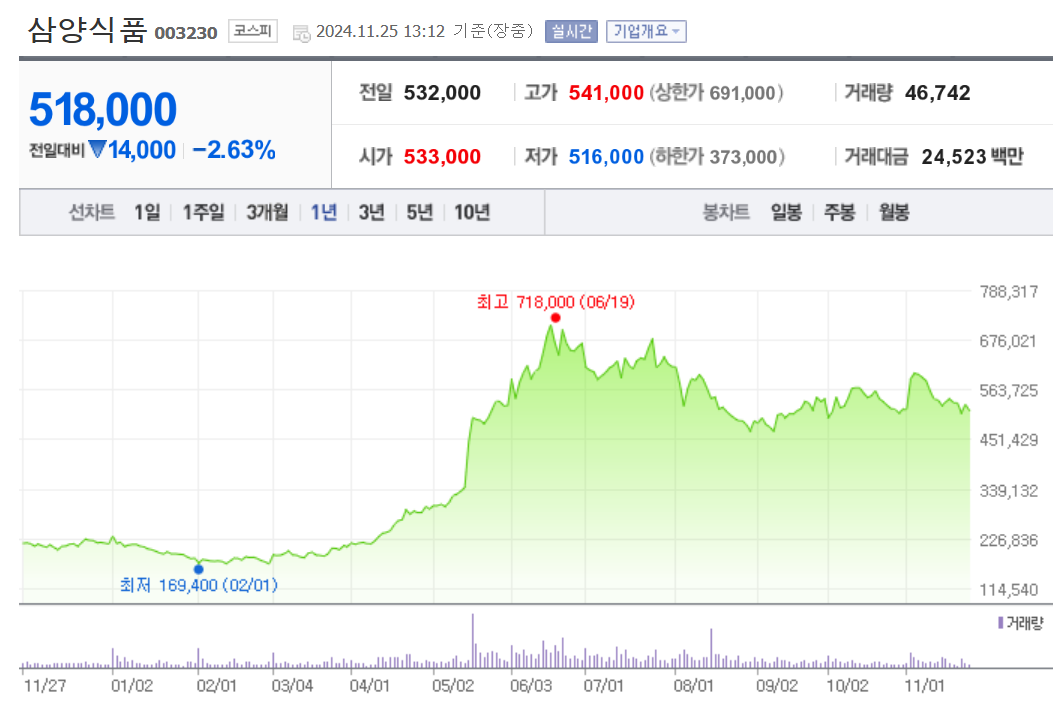
Task: Open the 기업개요 dropdown
Action: pos(646,32)
